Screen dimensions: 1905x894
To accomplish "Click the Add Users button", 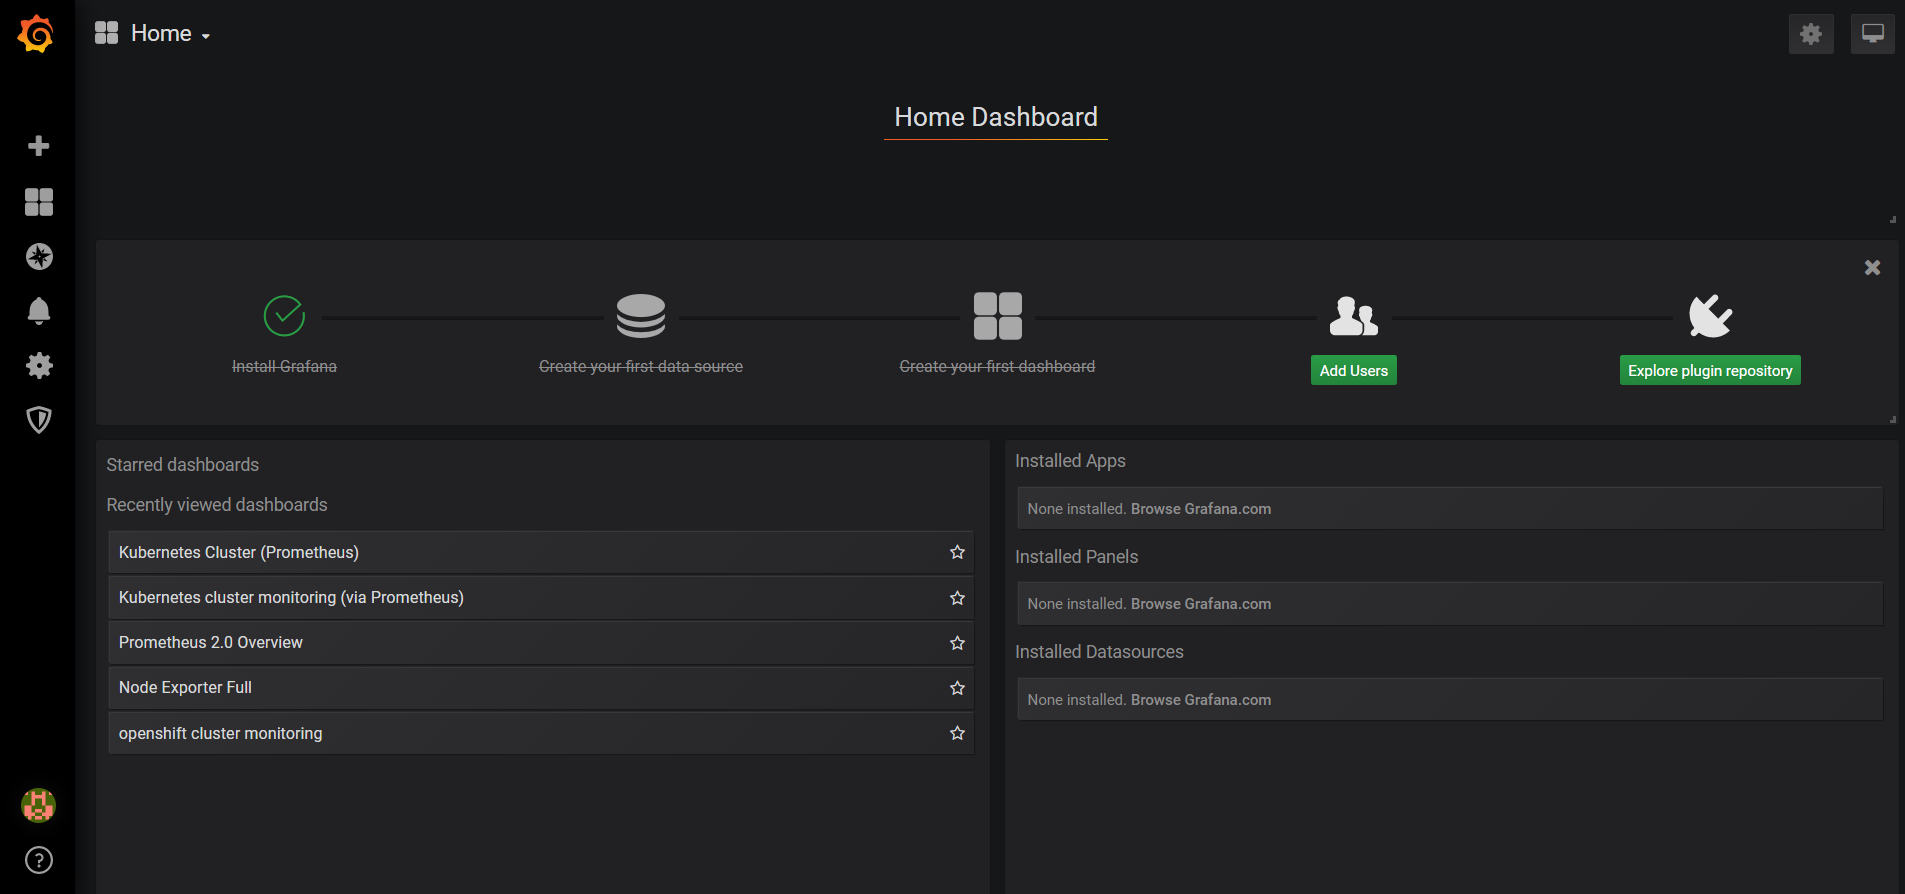I will click(1354, 371).
